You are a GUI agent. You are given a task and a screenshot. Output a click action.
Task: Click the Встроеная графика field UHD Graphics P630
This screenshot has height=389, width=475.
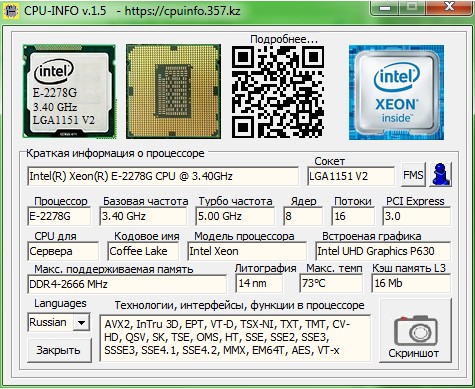[383, 251]
